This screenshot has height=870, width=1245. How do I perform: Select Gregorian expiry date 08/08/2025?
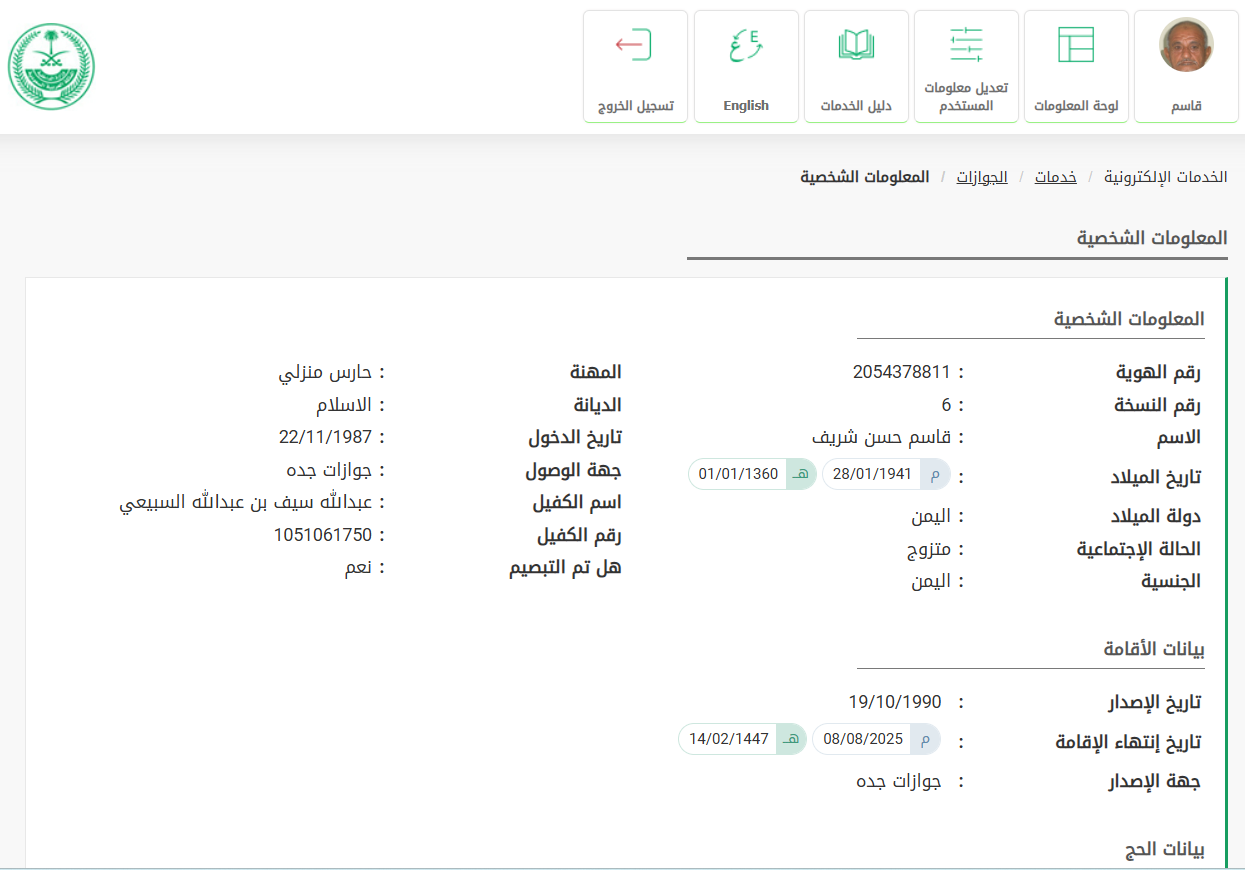pos(863,740)
